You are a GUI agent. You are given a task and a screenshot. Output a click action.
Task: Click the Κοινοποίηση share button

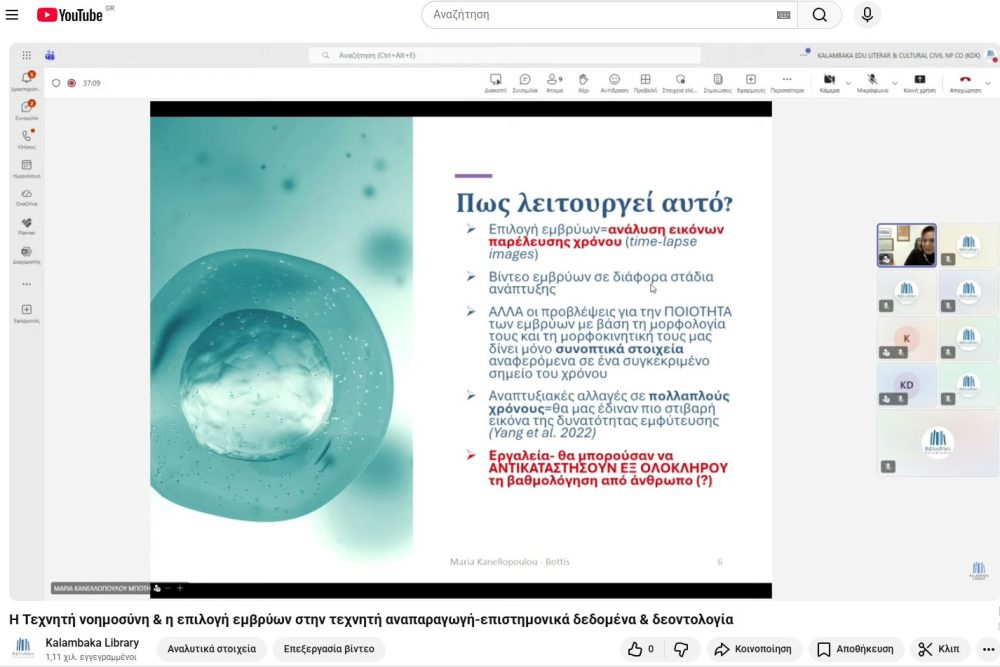click(x=753, y=649)
